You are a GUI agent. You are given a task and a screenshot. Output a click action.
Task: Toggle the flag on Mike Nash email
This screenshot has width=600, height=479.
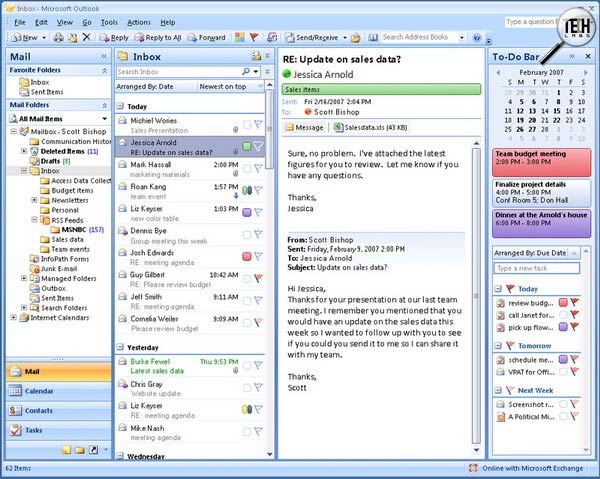259,432
